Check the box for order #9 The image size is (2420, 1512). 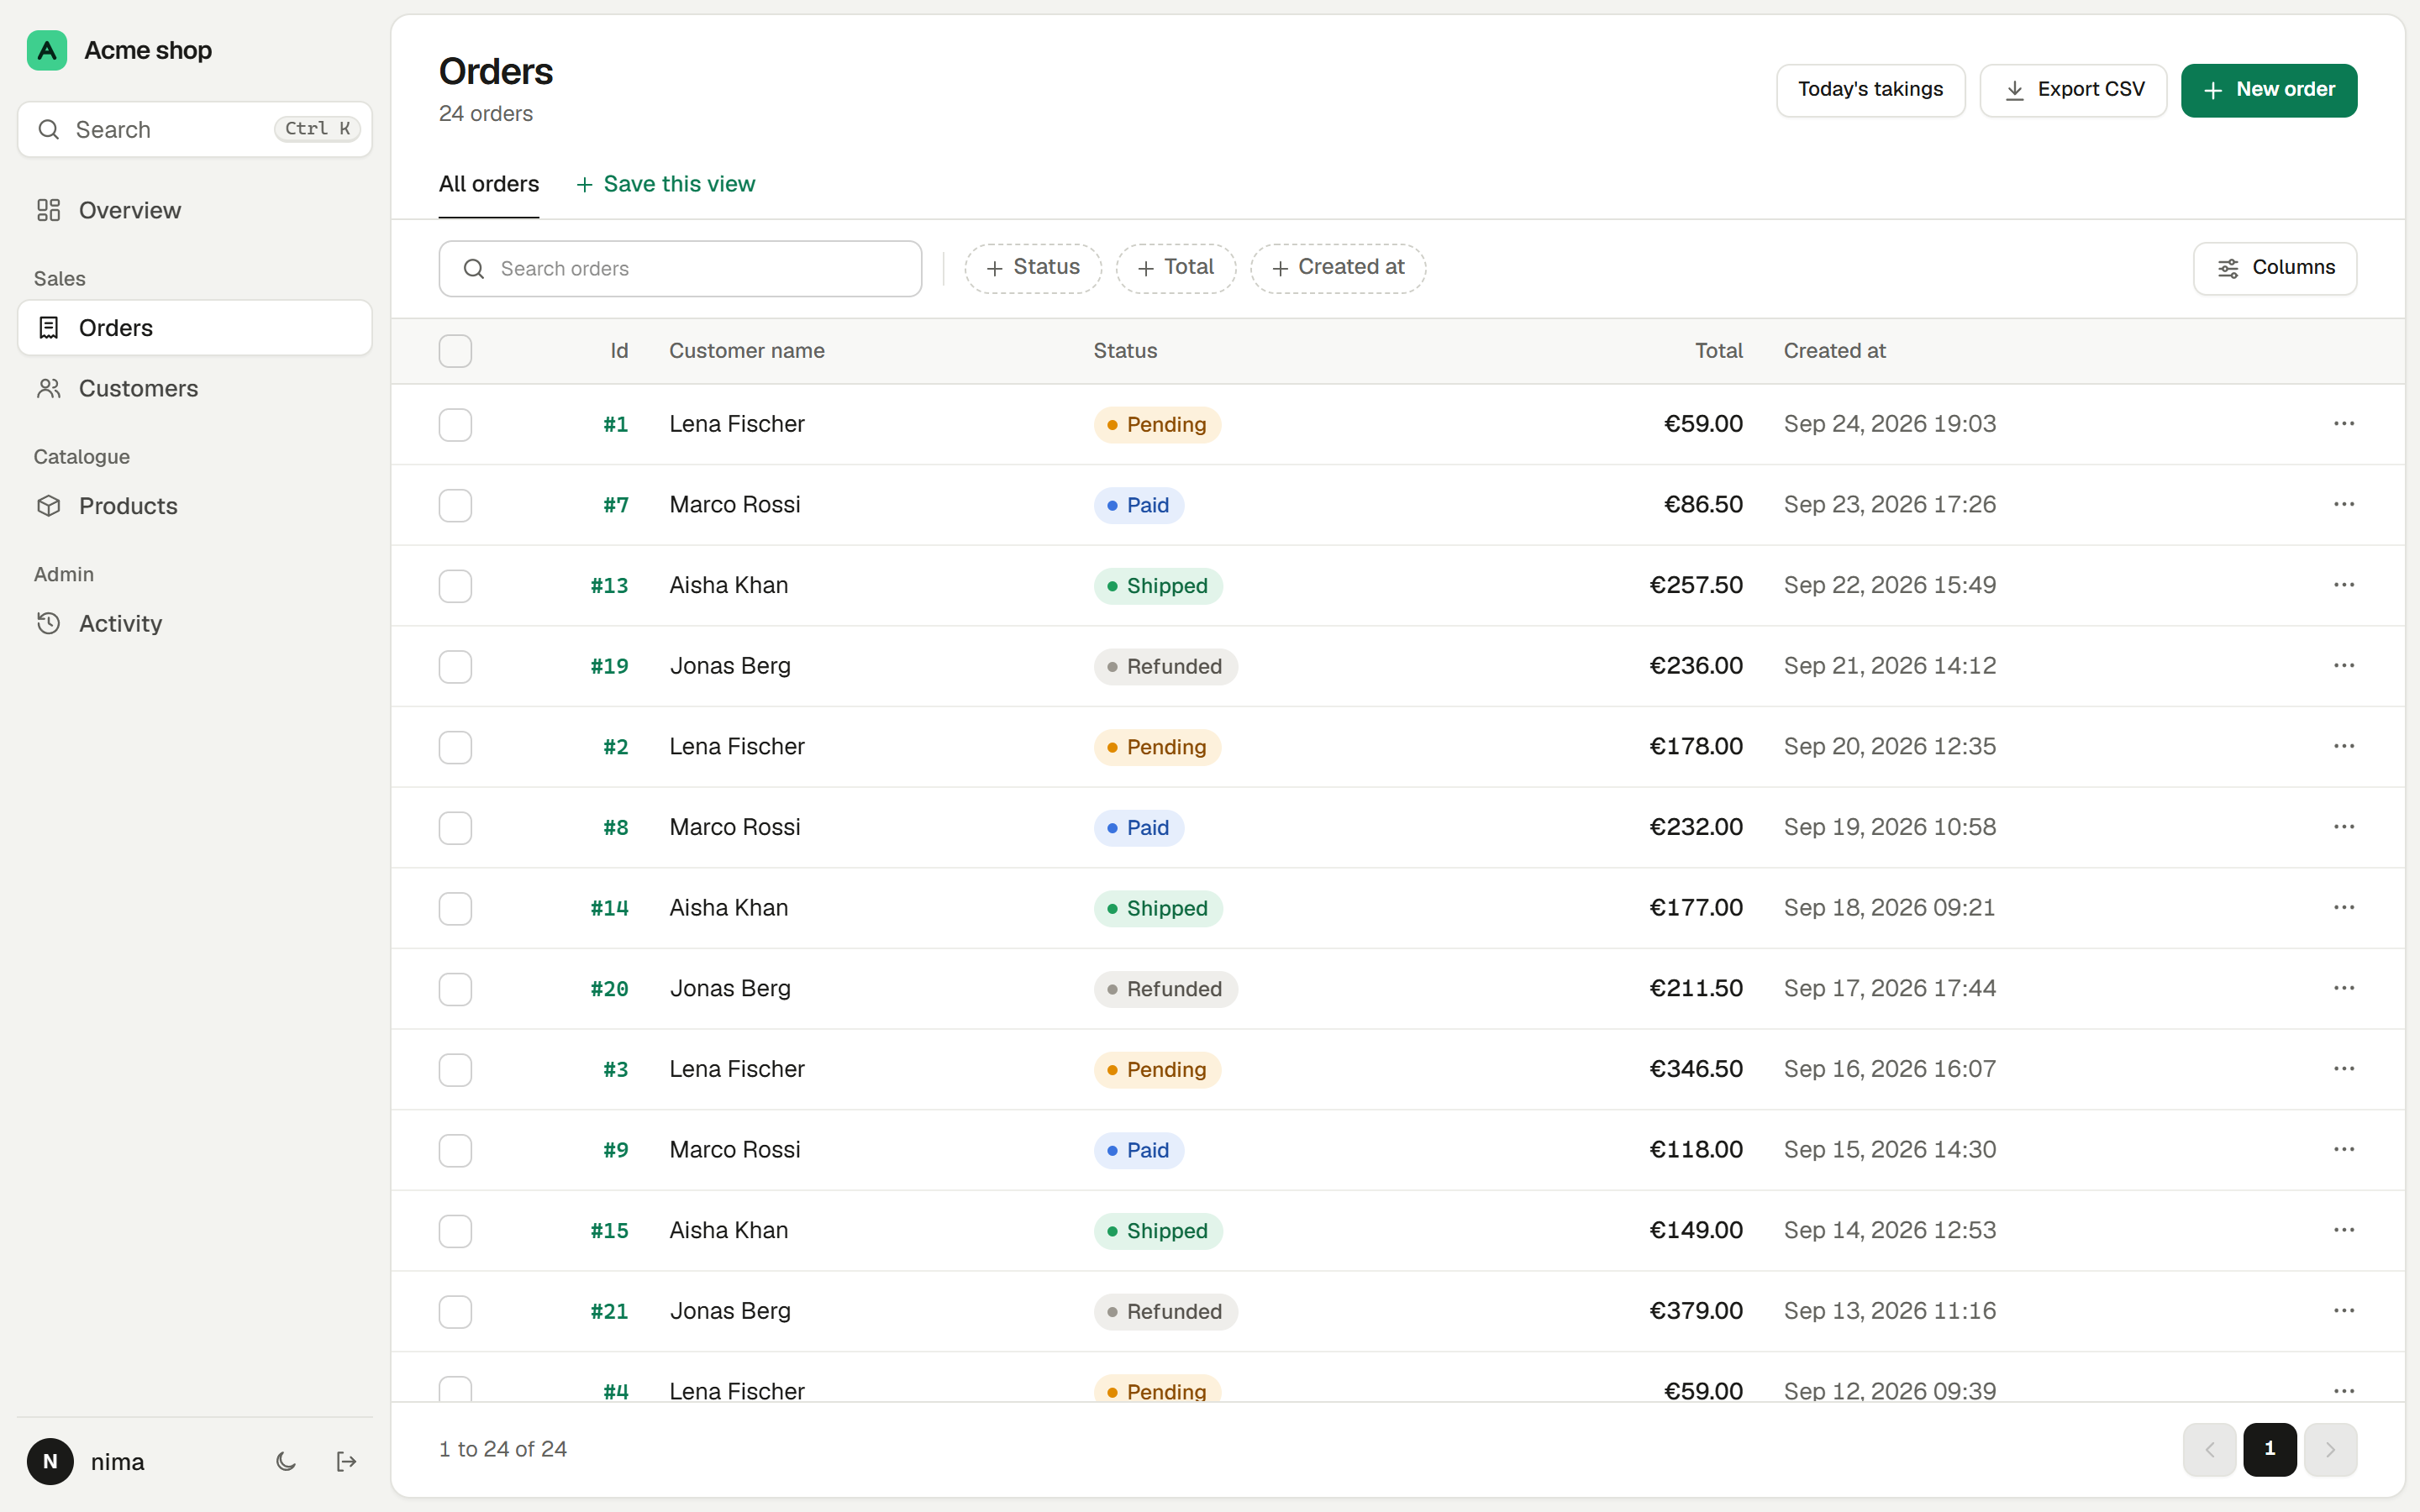455,1151
